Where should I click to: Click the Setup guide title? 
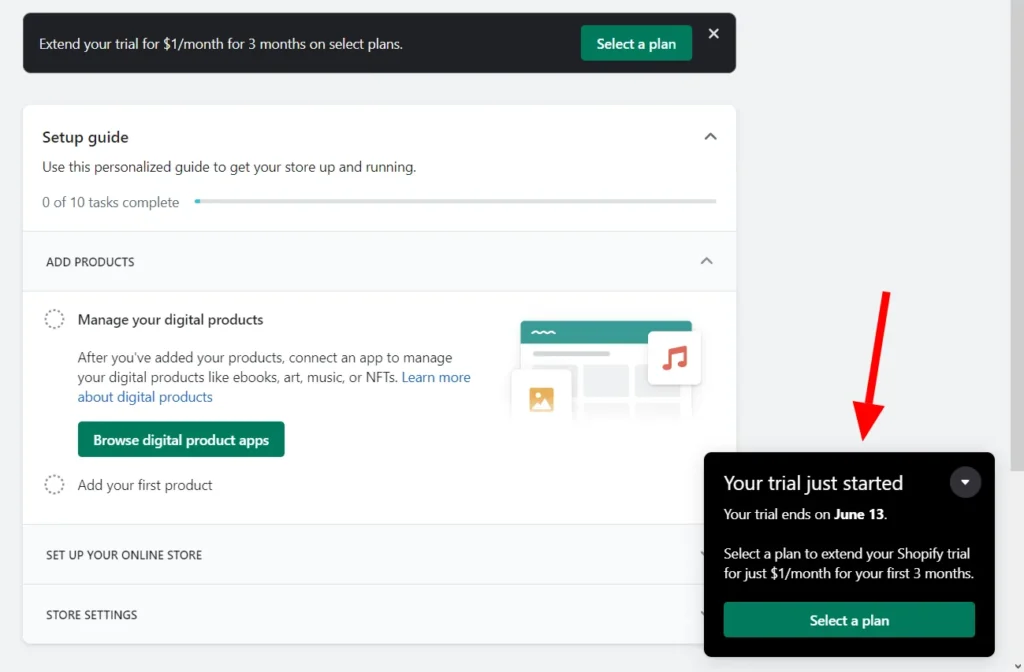(x=86, y=137)
